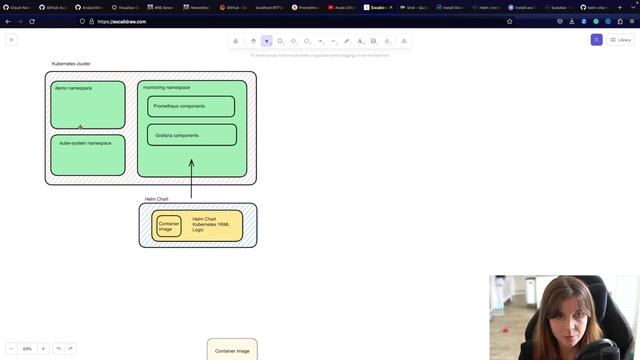The height and width of the screenshot is (360, 640).
Task: Switch to the Newsletter browser tab
Action: click(x=197, y=7)
